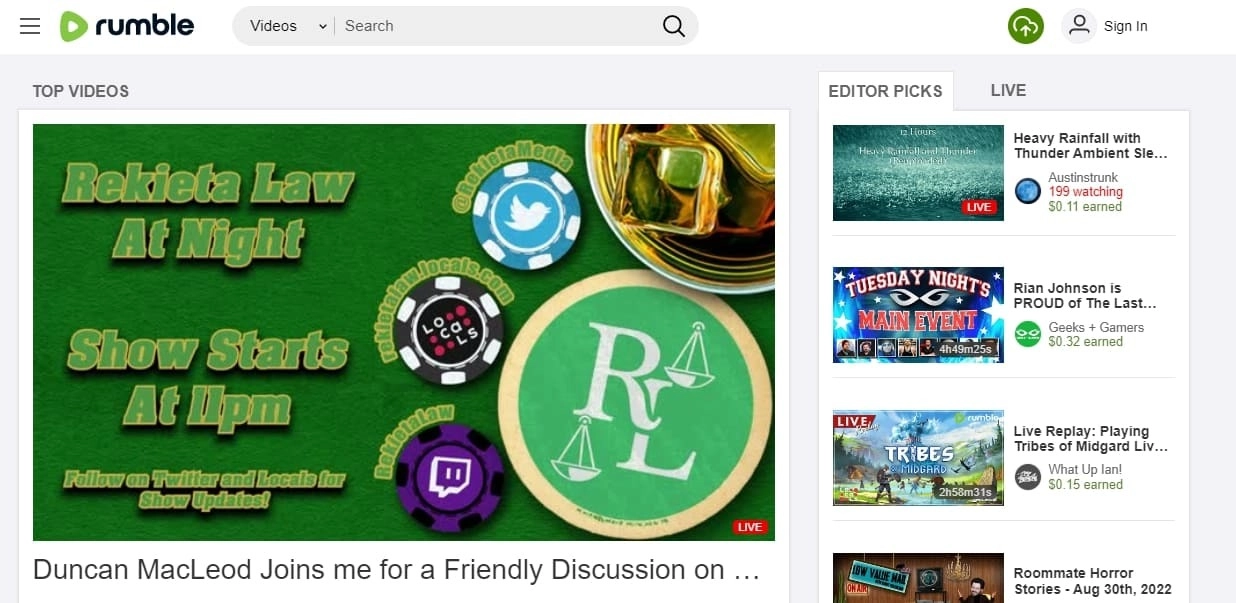
Task: Click the $0.32 earned text
Action: tap(1086, 342)
